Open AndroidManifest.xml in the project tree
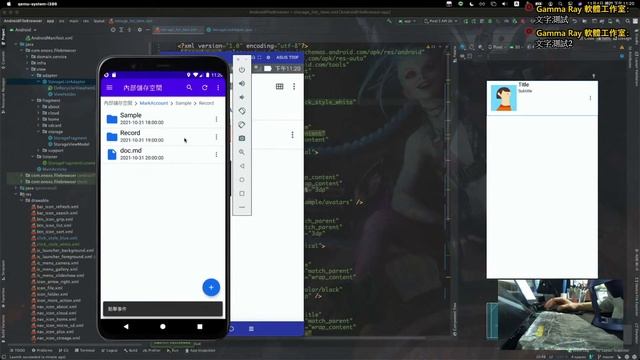 coord(52,38)
